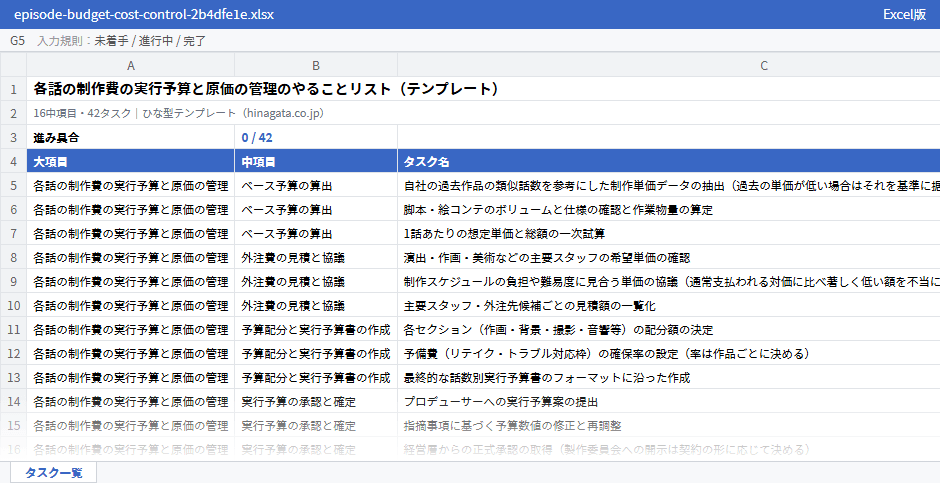The height and width of the screenshot is (483, 940).
Task: Open the タスク一覧 sheet tab
Action: point(53,472)
